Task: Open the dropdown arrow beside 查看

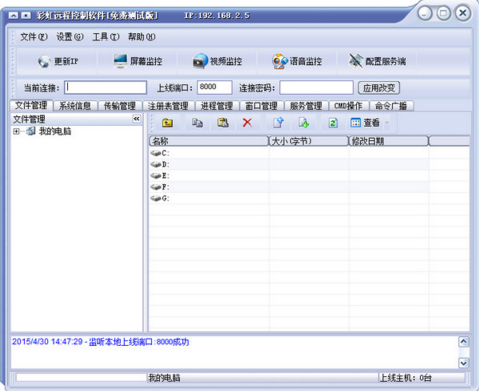Action: click(x=387, y=123)
